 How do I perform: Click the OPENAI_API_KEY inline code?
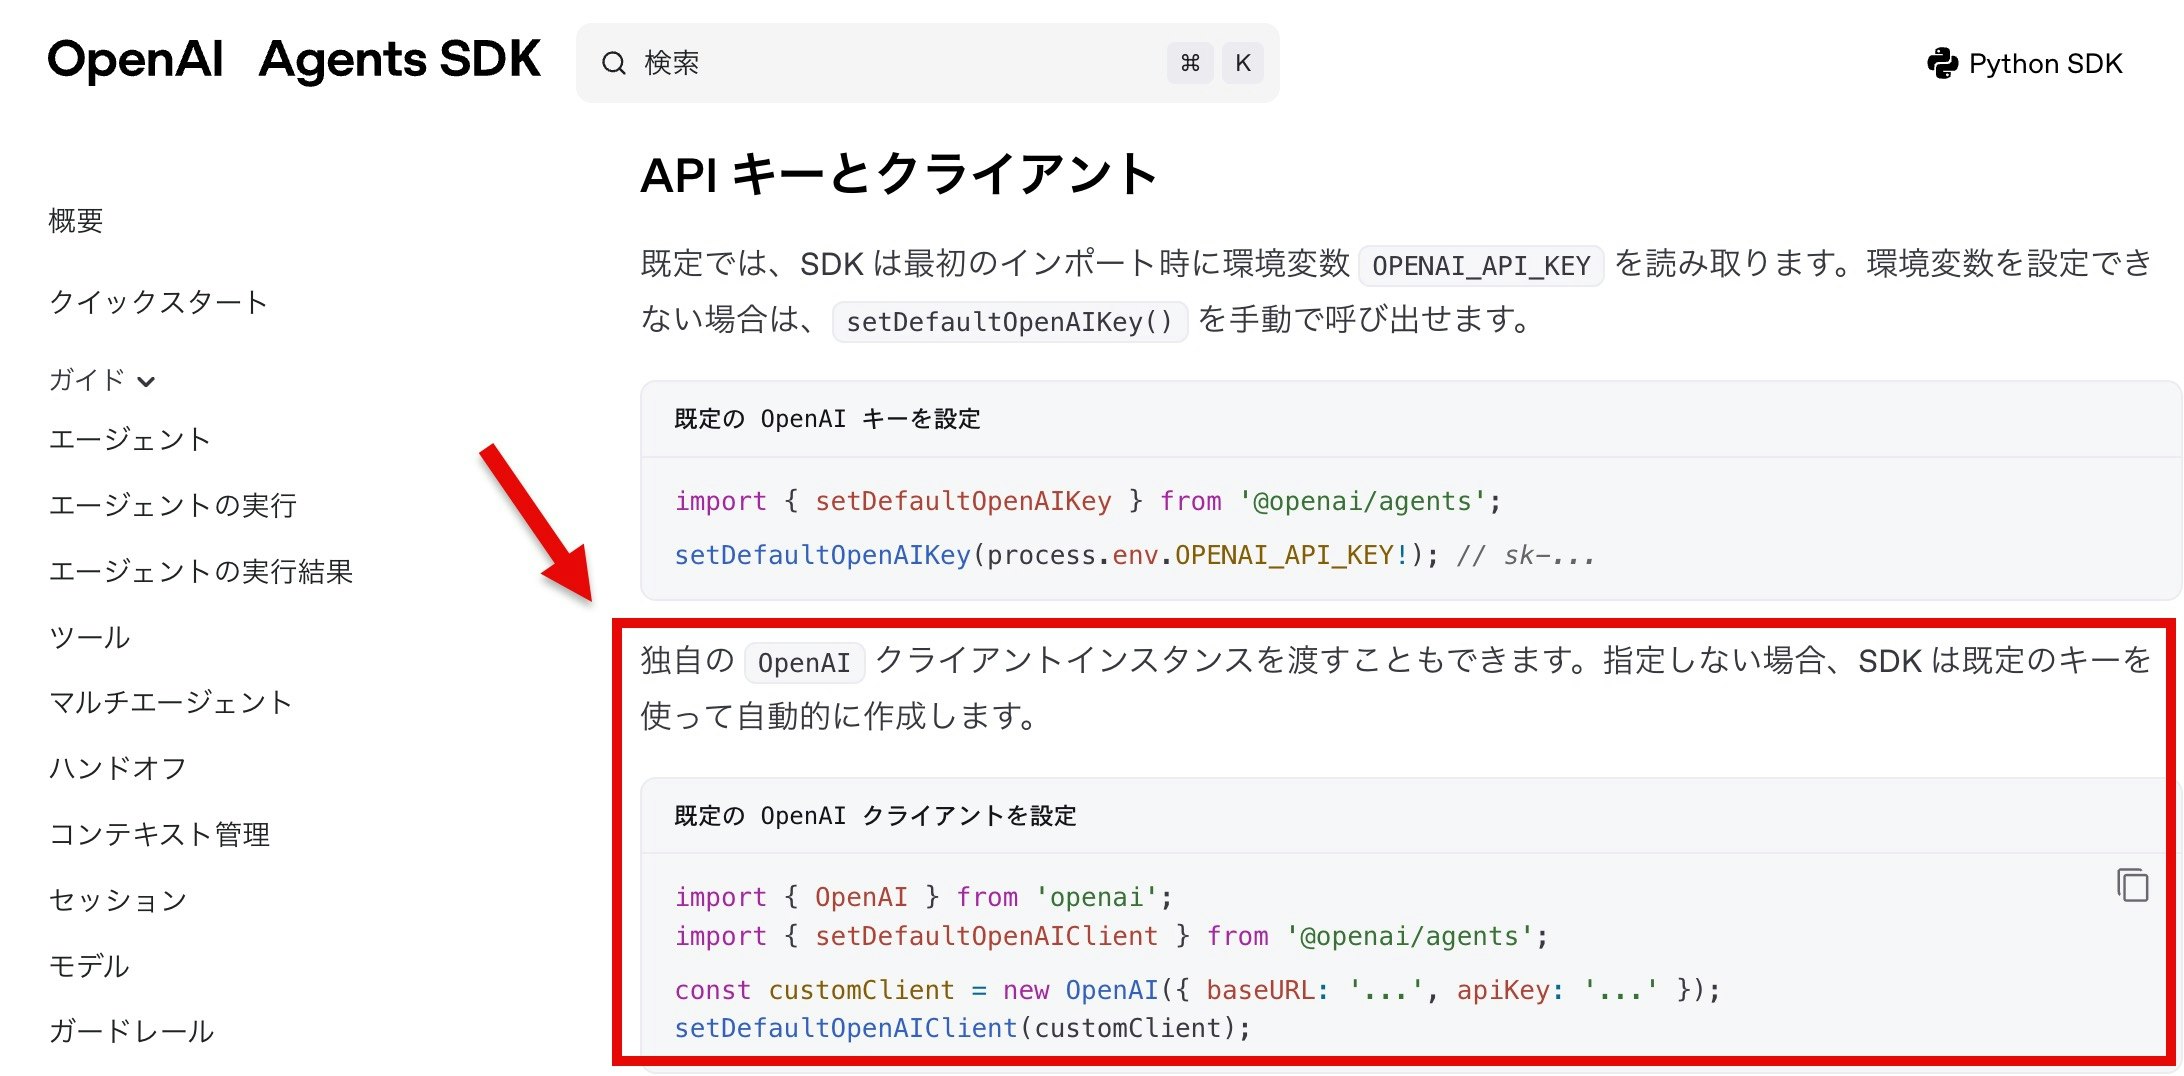[1481, 266]
